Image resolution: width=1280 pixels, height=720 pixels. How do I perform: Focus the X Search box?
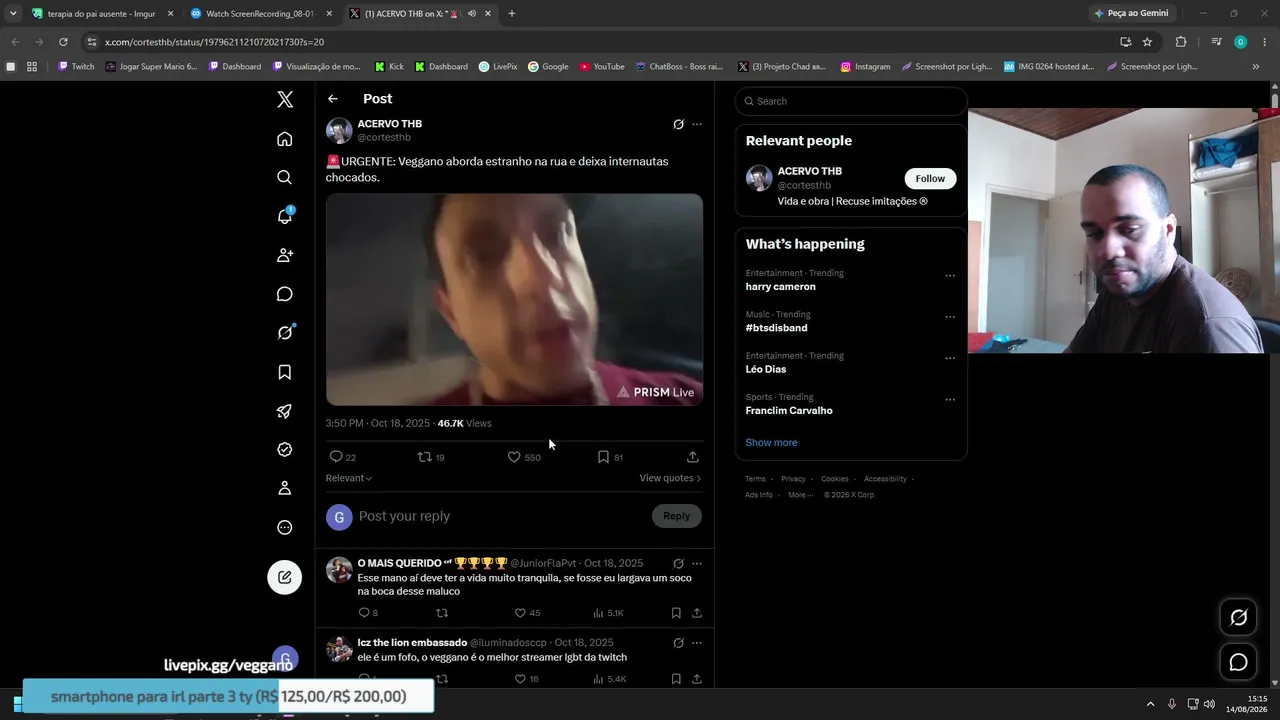[x=851, y=101]
